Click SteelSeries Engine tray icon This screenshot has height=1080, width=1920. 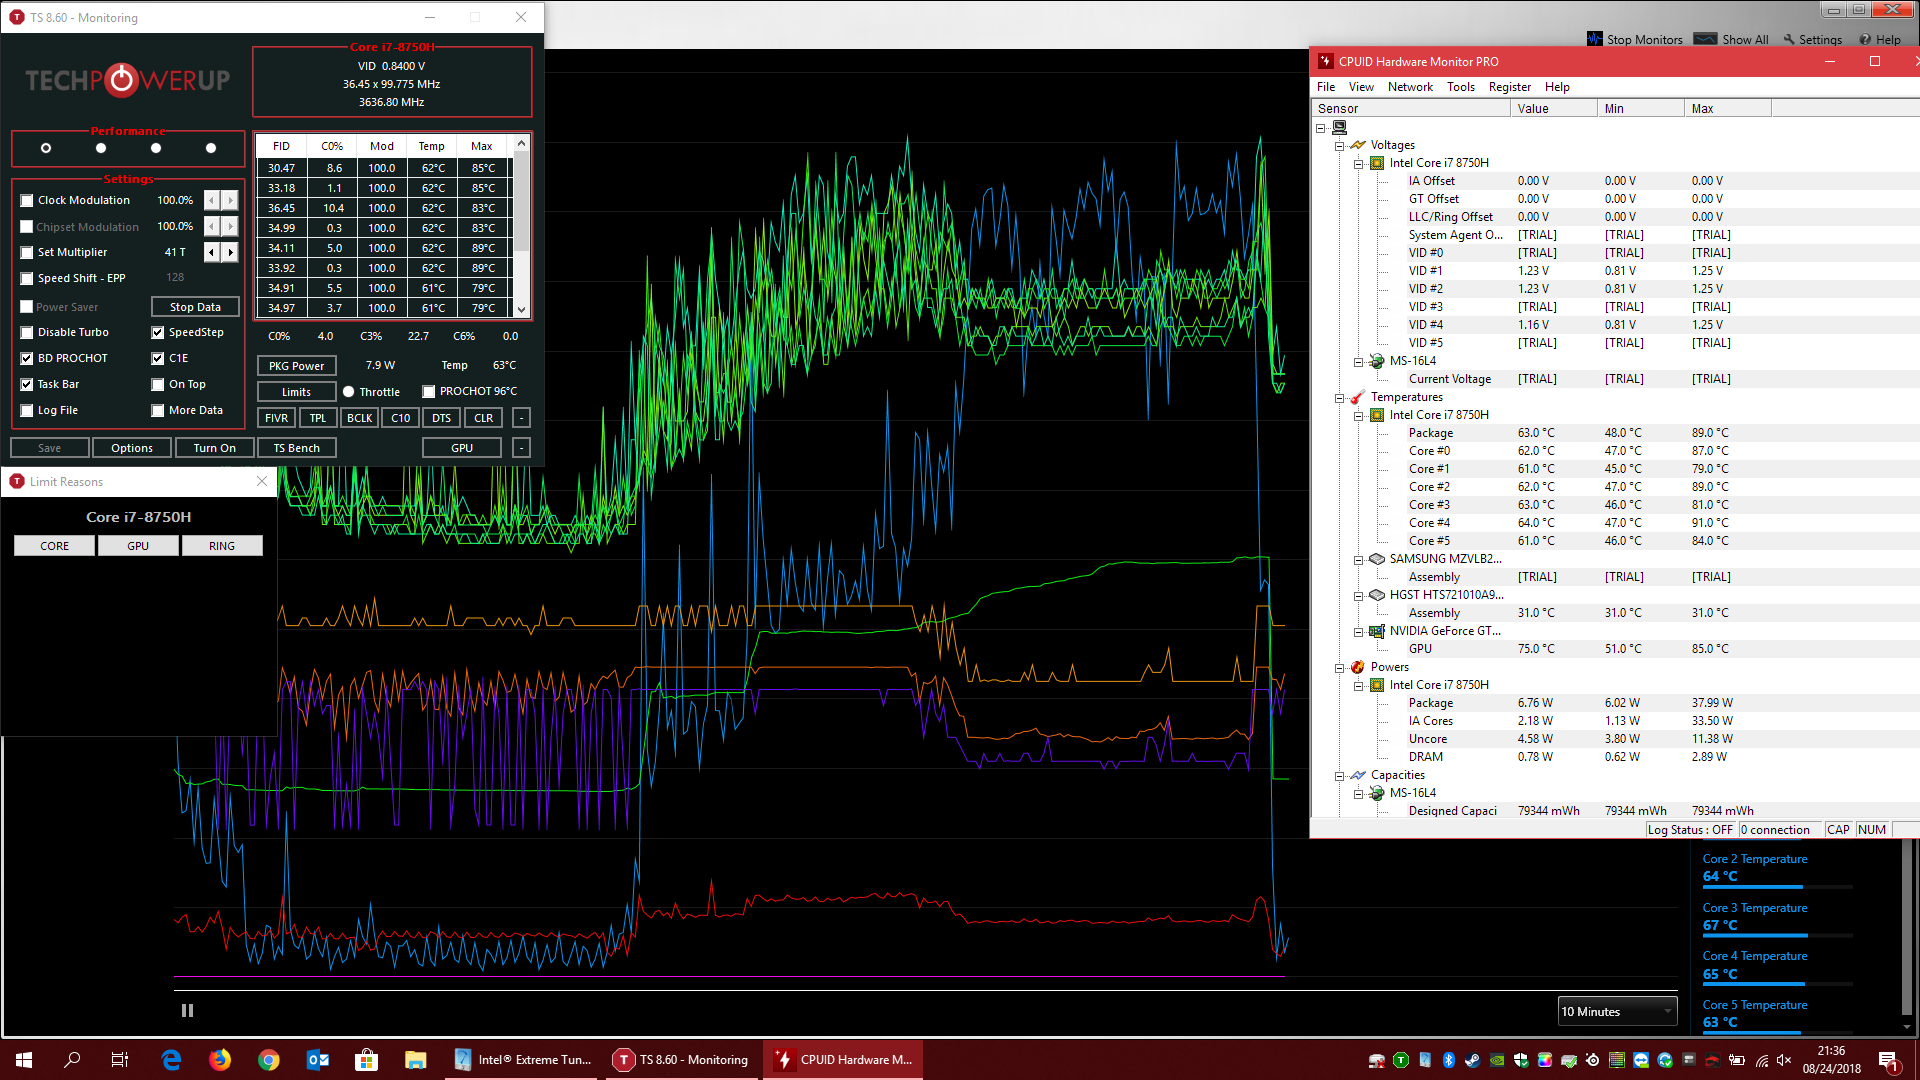[x=1593, y=1060]
